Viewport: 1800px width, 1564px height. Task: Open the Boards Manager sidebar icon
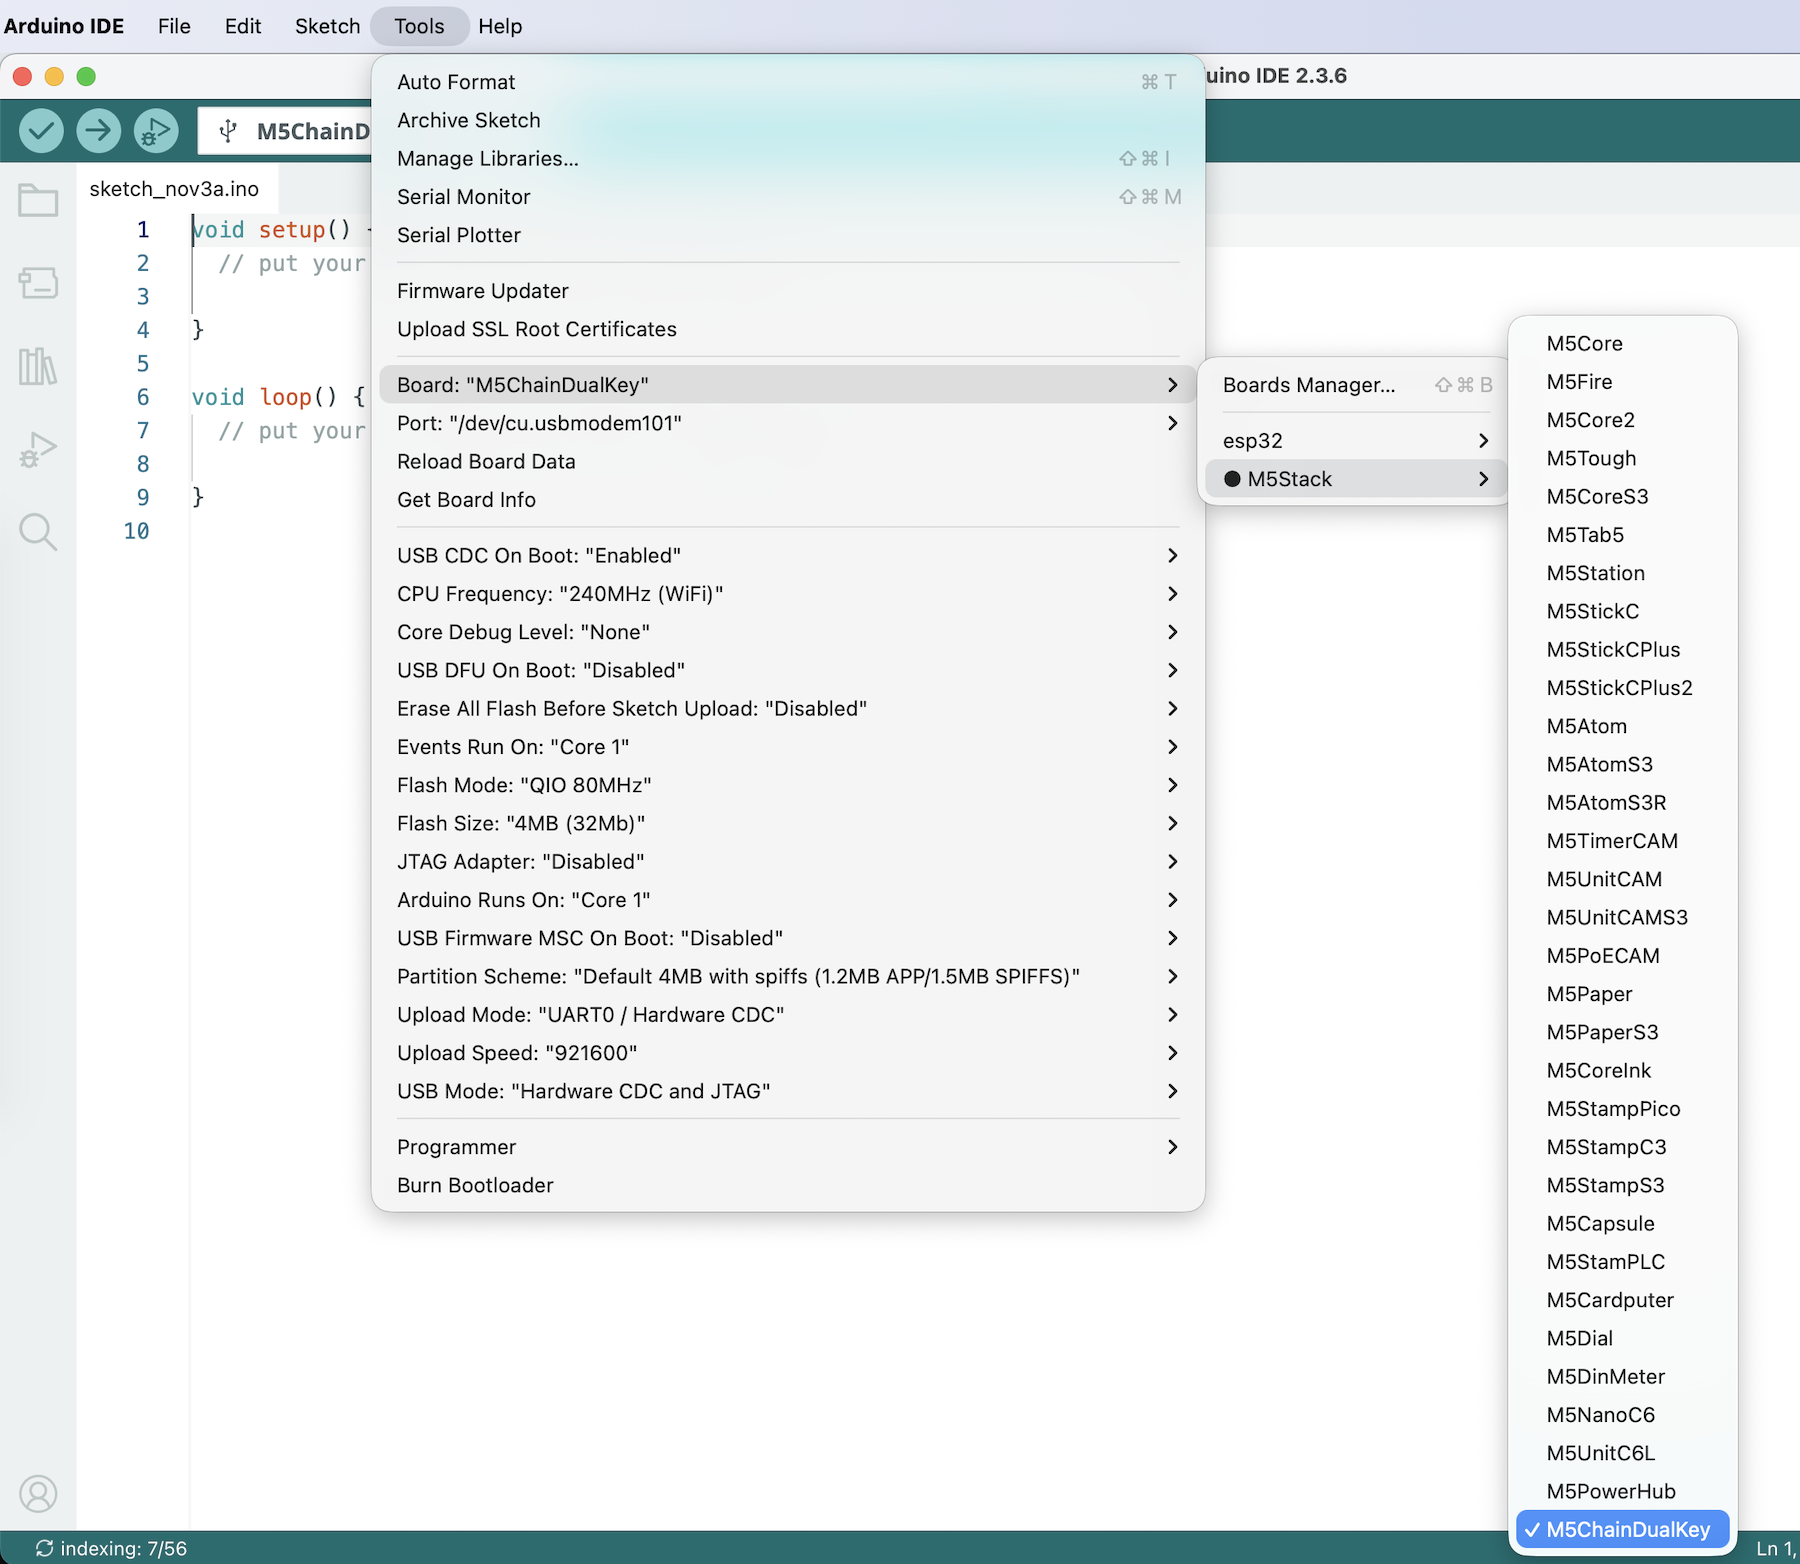[x=38, y=283]
